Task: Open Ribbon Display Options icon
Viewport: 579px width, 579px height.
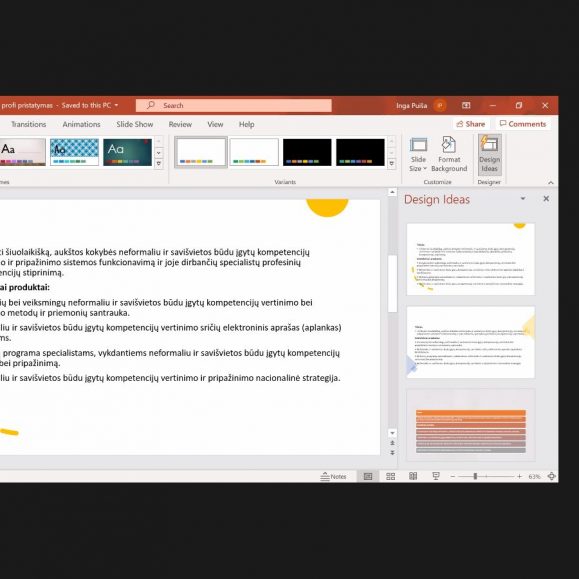Action: pyautogui.click(x=466, y=106)
